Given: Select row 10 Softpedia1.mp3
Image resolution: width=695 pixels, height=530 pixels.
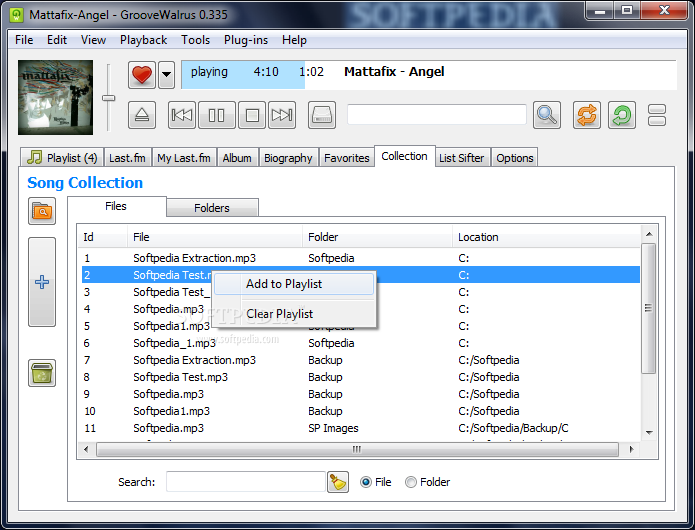Looking at the screenshot, I should tap(361, 411).
